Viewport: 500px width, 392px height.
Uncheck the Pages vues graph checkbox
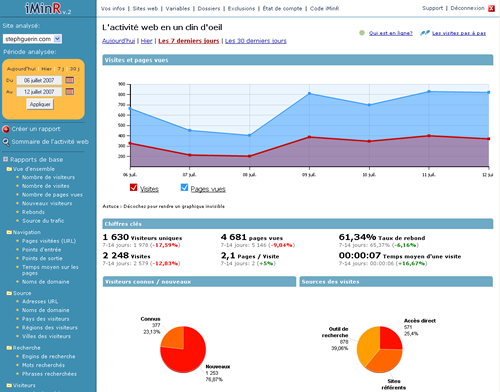tap(184, 188)
